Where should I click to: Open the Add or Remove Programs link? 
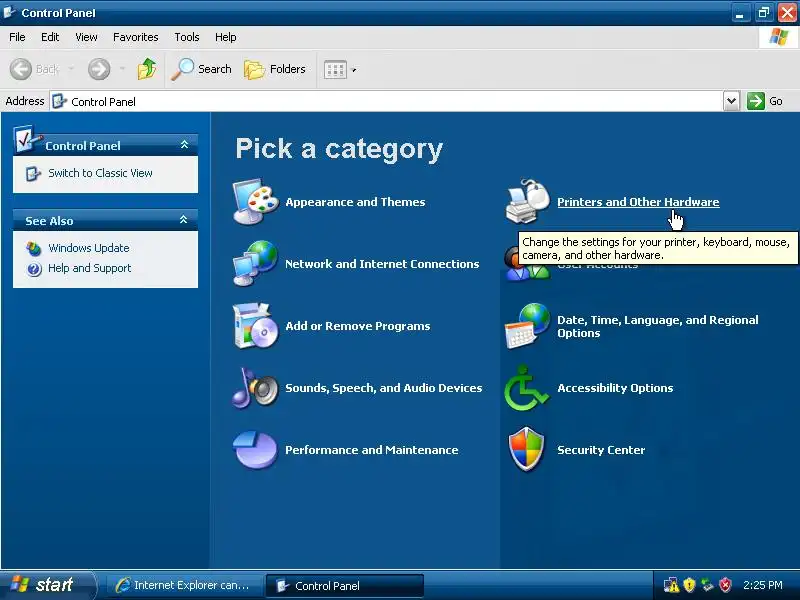pos(358,326)
